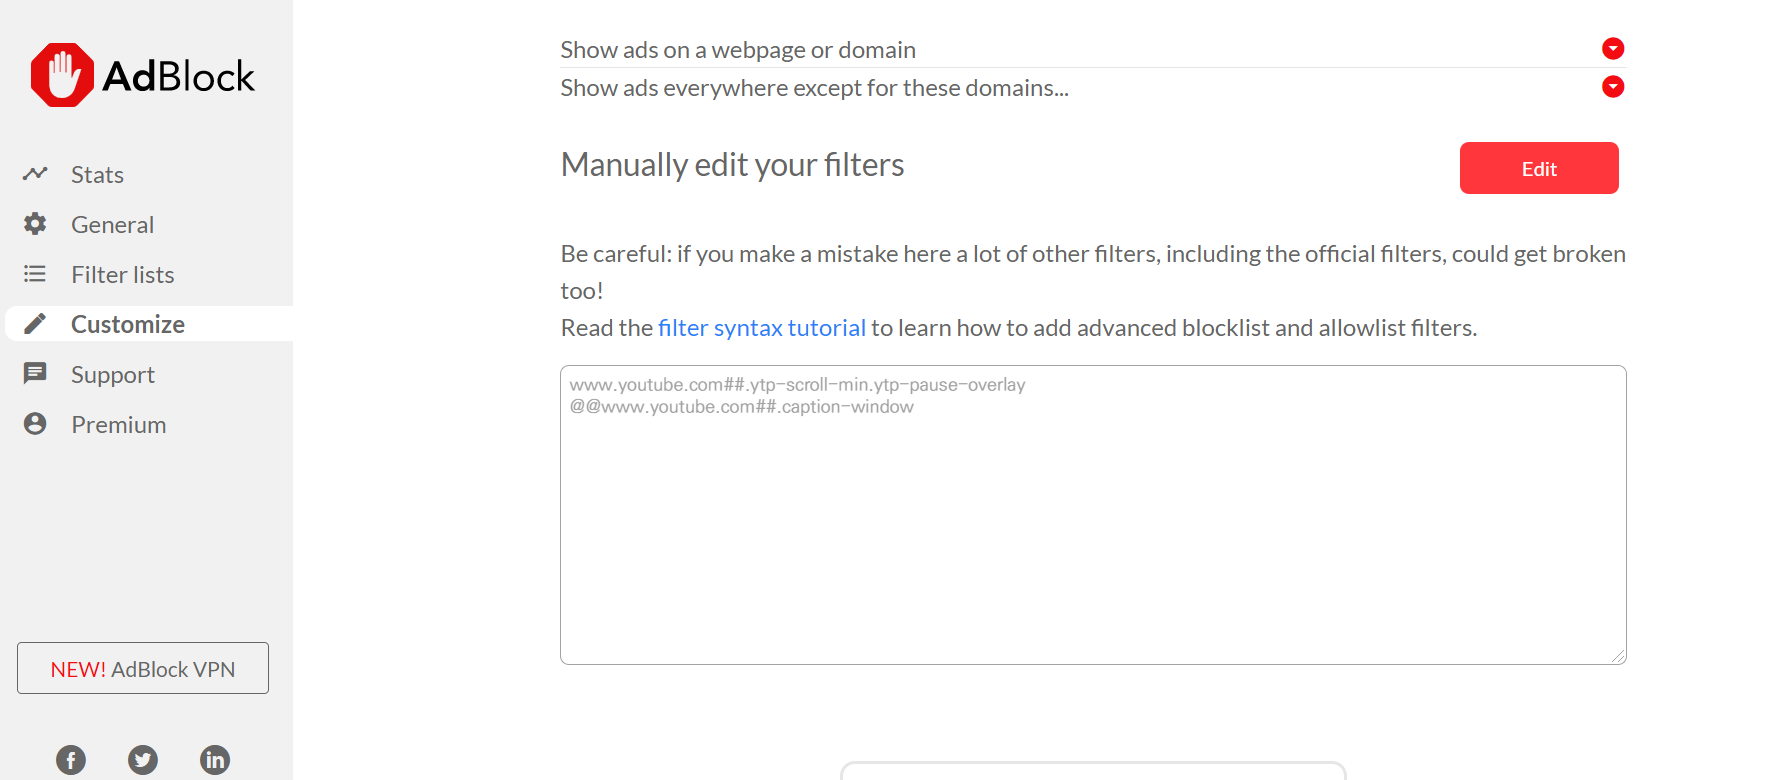Expand Show ads on a webpage or domain
Image resolution: width=1783 pixels, height=780 pixels.
coord(1613,49)
